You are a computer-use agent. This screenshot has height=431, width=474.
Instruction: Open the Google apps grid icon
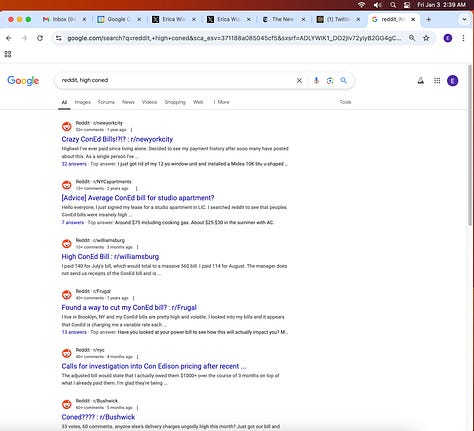coord(437,80)
